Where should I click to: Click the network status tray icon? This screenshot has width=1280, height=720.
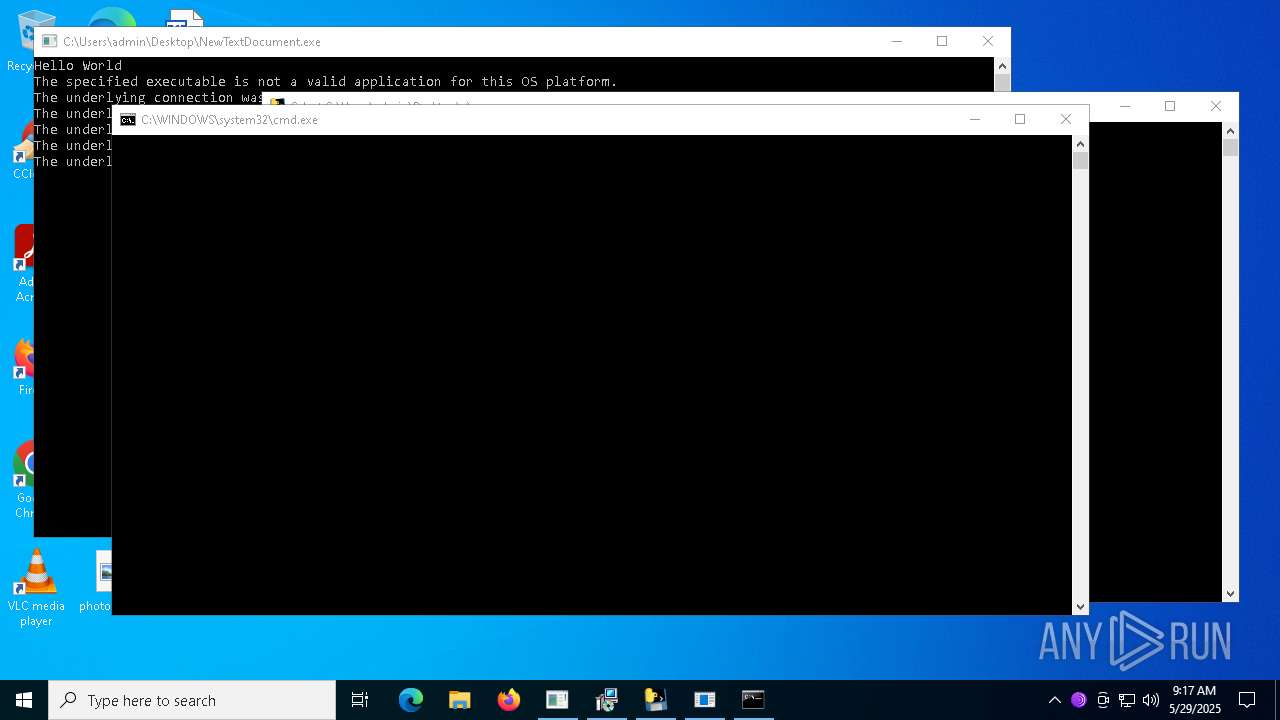pos(1127,700)
